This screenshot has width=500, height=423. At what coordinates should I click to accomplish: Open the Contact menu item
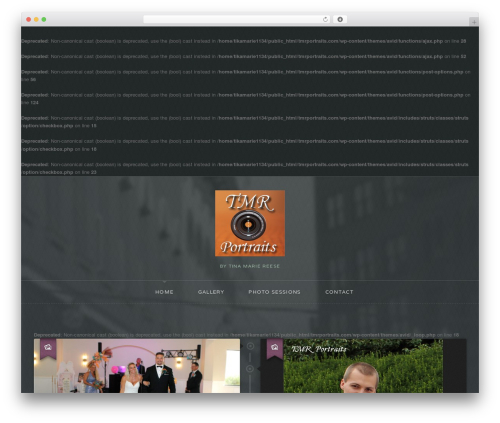pyautogui.click(x=339, y=292)
